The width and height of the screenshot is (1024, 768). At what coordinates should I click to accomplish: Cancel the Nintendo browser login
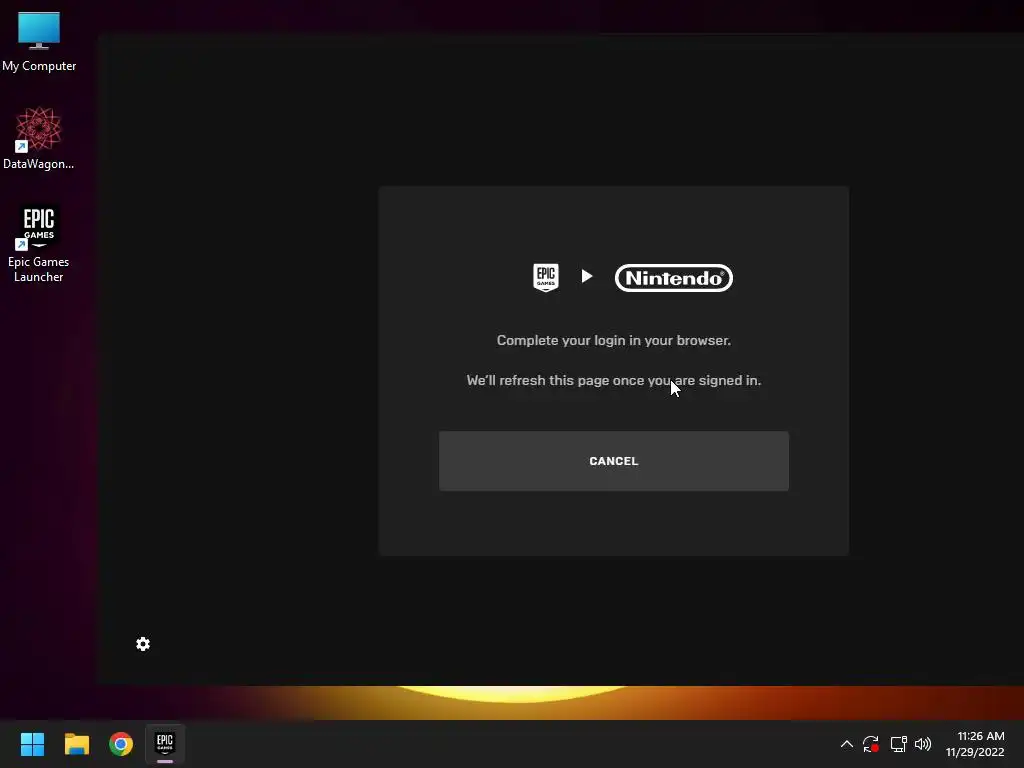coord(613,461)
